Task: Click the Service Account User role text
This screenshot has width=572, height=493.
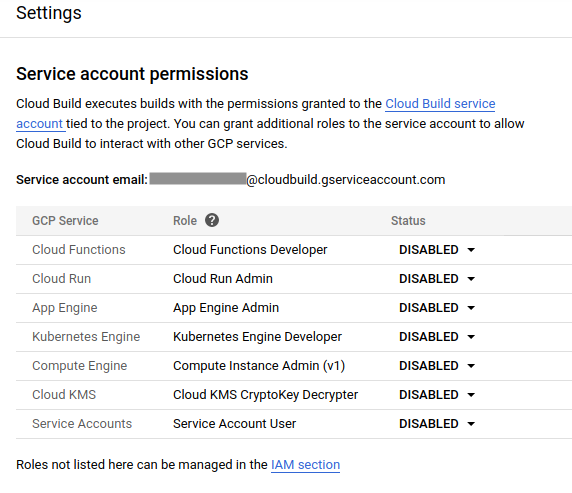Action: click(235, 424)
